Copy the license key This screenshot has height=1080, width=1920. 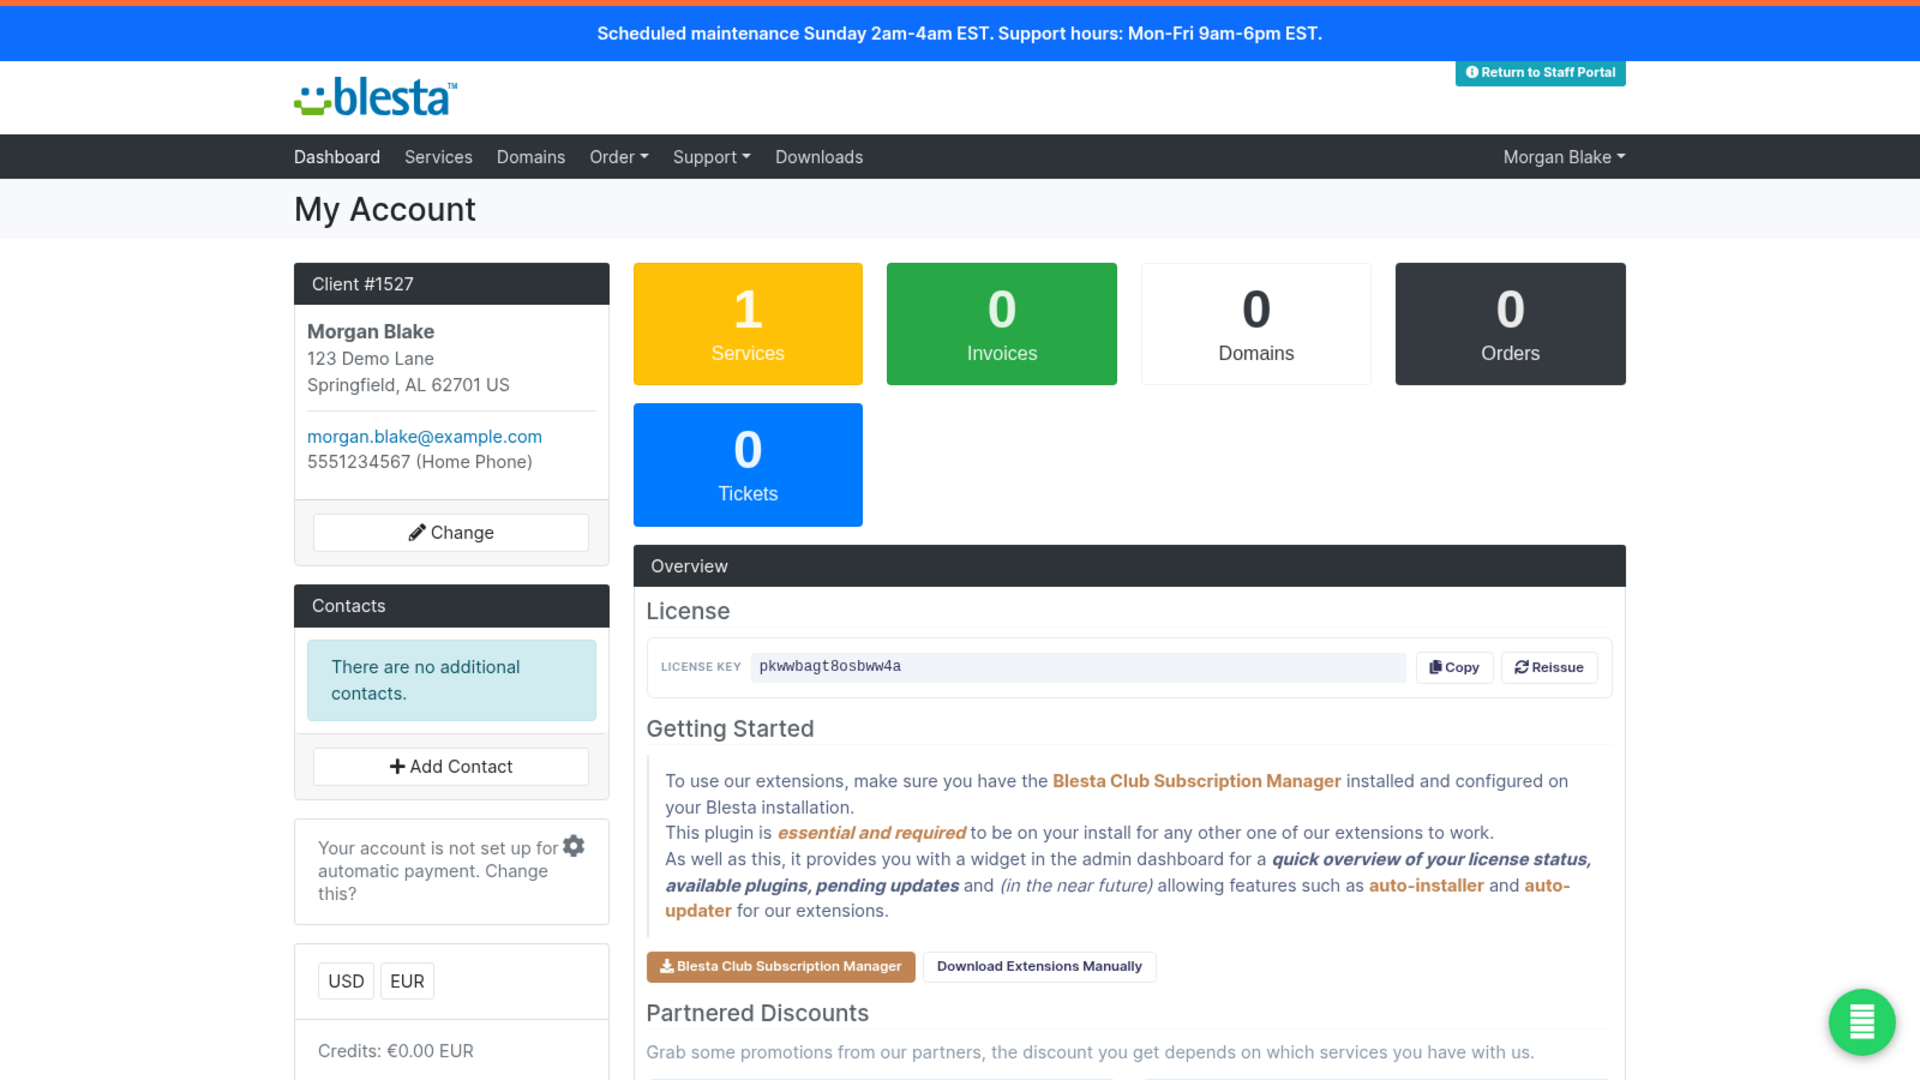pos(1454,667)
